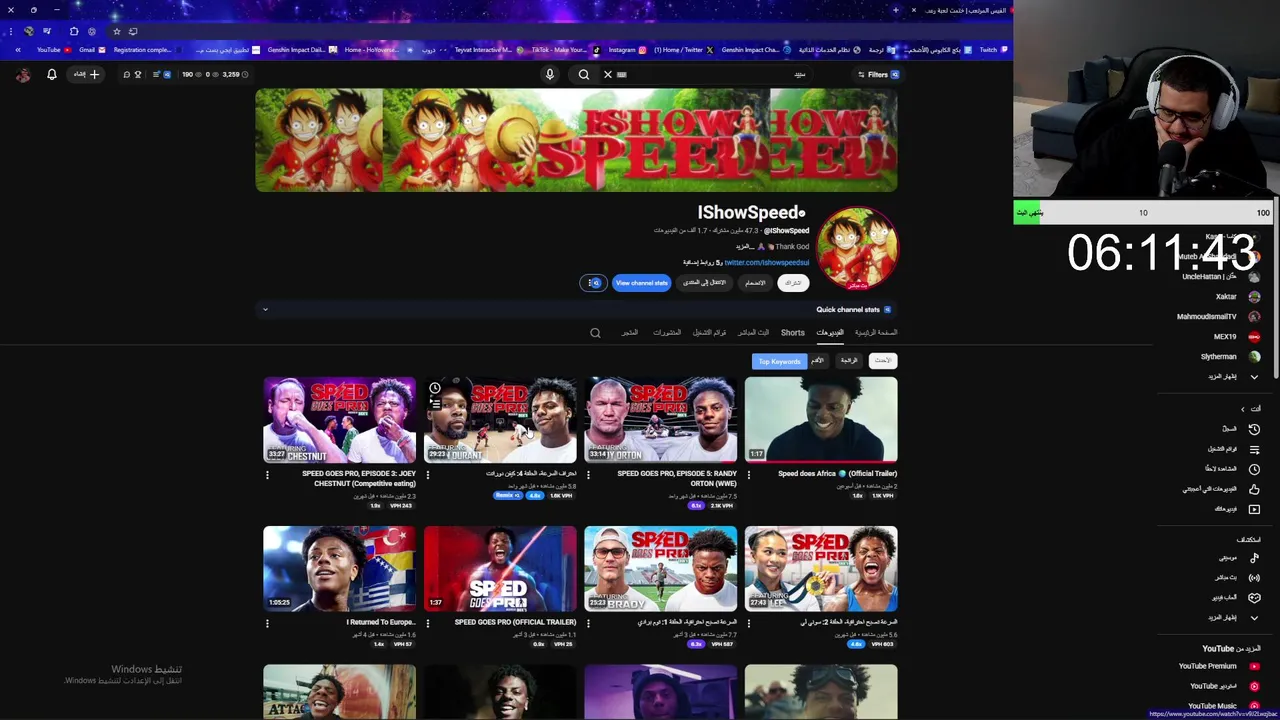
Task: Switch to the Live tab
Action: pos(754,332)
